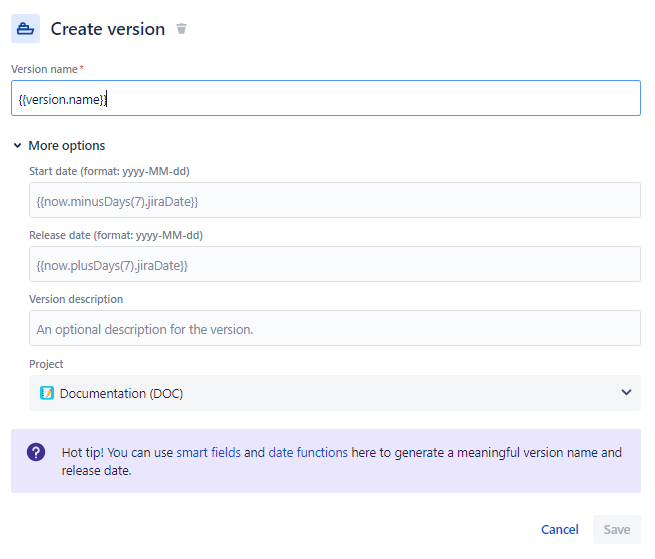Viewport: 655px width, 559px height.
Task: Click the Version description label
Action: pyautogui.click(x=76, y=299)
